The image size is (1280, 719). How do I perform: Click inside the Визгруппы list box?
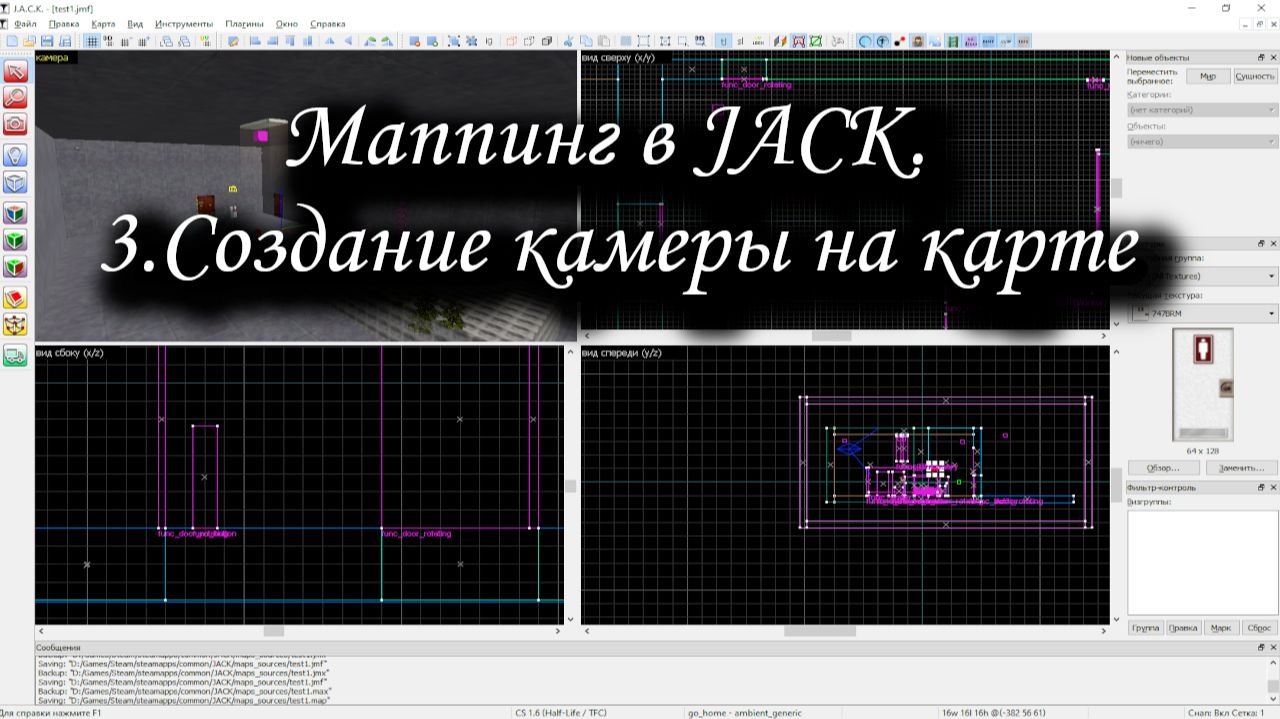point(1202,562)
